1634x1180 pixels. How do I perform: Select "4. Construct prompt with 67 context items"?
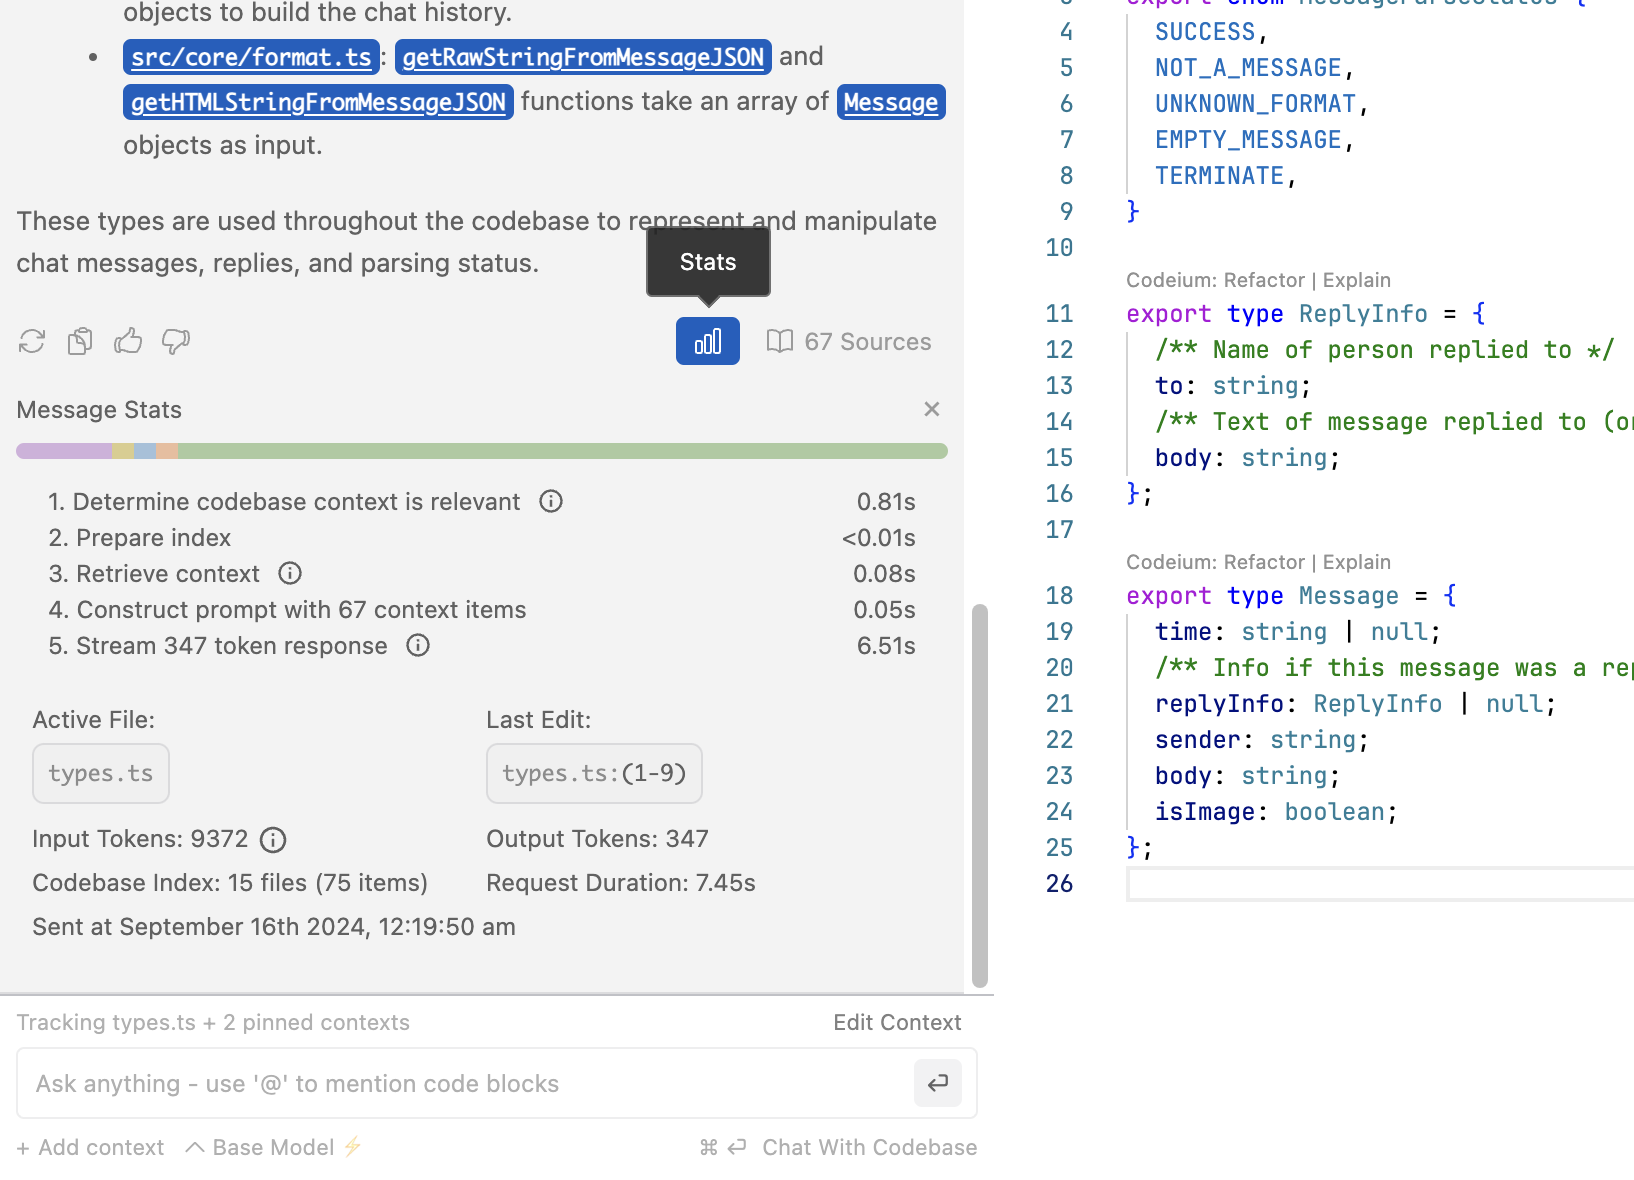(287, 609)
